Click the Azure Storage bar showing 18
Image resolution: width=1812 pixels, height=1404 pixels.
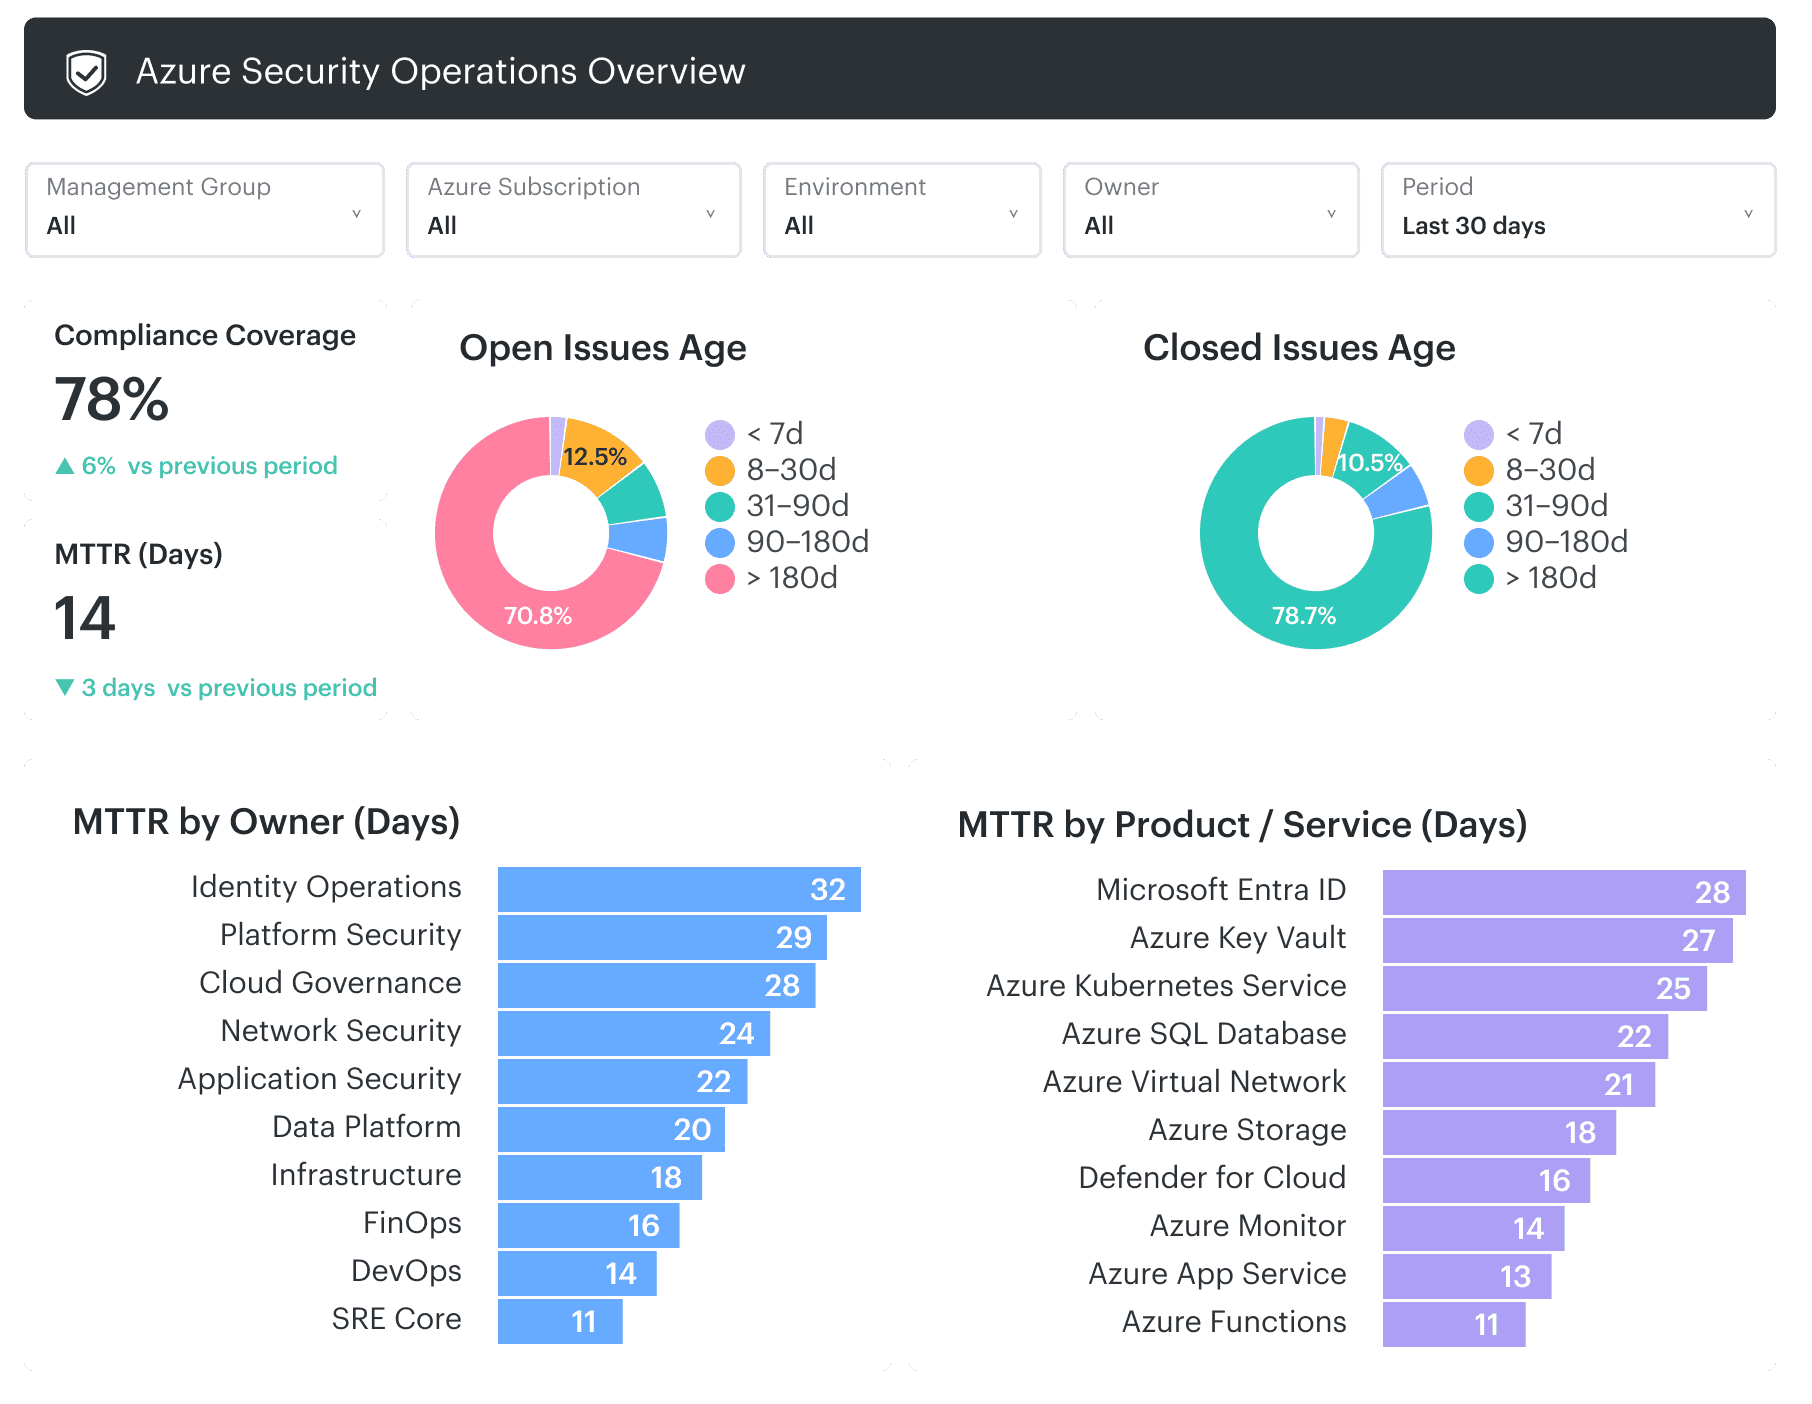coord(1499,1132)
